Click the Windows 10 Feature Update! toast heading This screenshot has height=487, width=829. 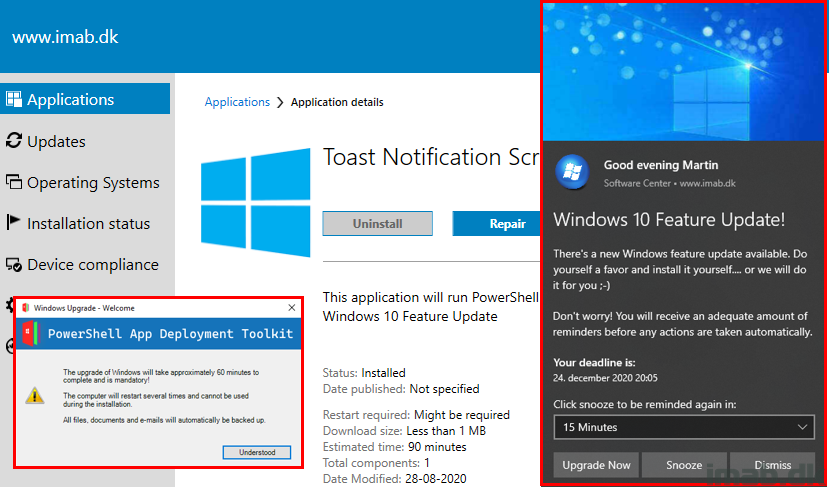(x=669, y=219)
